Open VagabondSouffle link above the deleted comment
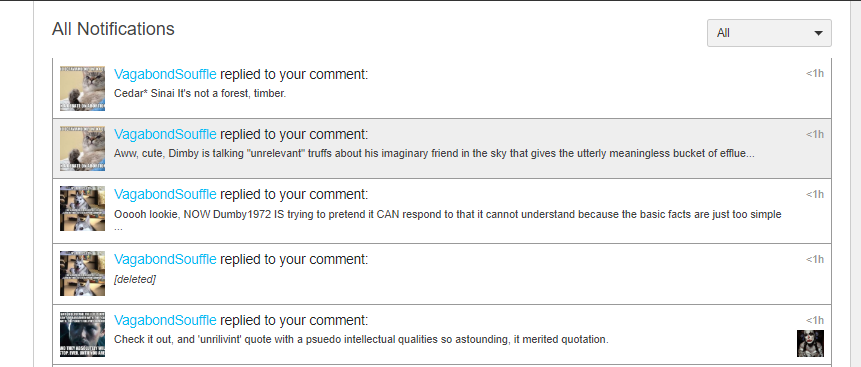861x367 pixels. 165,259
